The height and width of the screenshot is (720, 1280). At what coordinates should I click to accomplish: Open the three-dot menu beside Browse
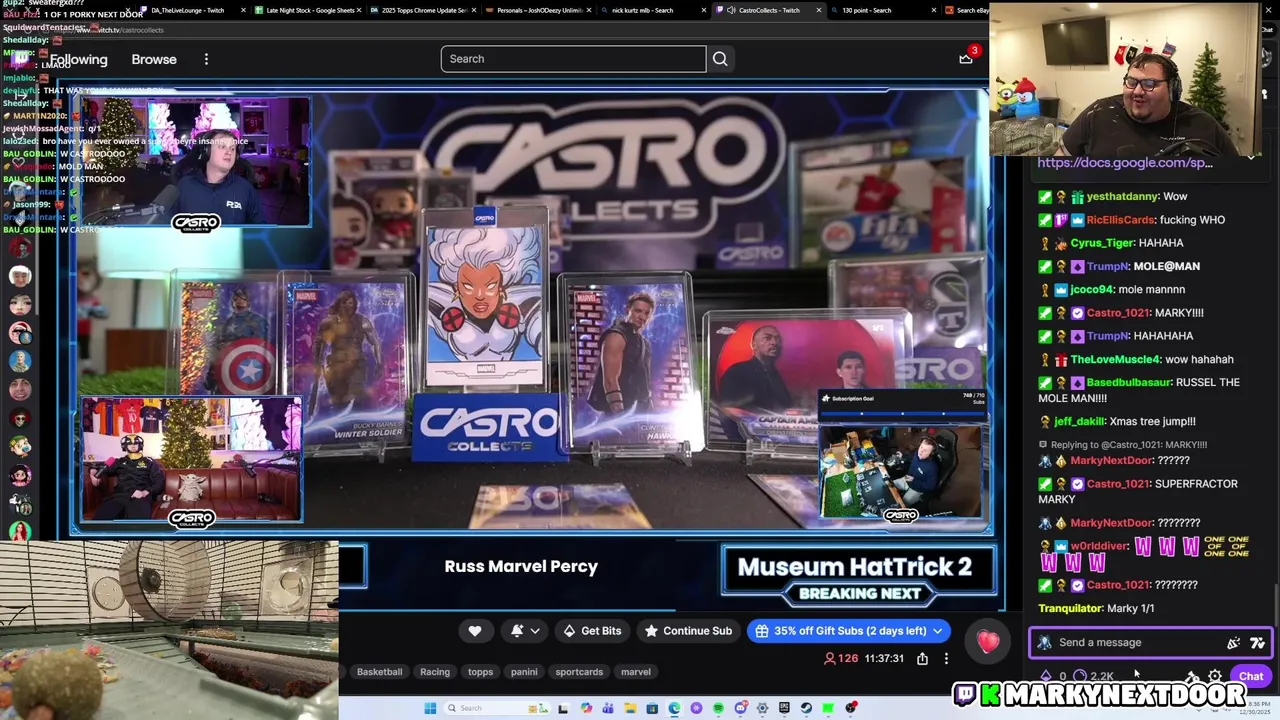point(206,59)
